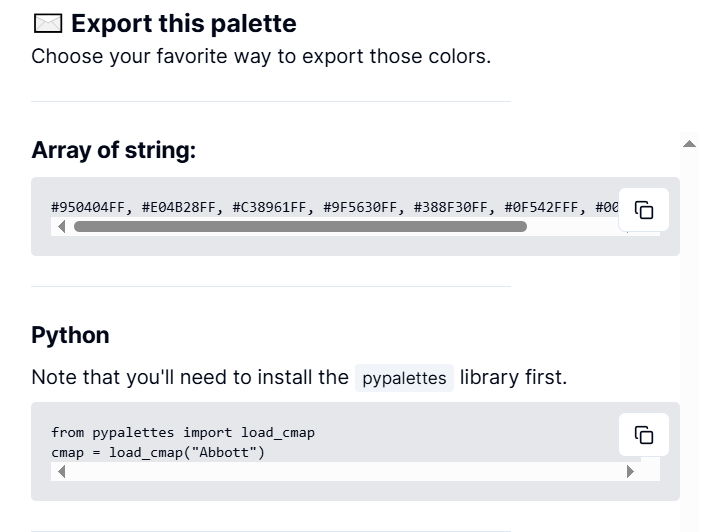The image size is (724, 532).
Task: Click the "Export this palette" heading
Action: pyautogui.click(x=184, y=23)
